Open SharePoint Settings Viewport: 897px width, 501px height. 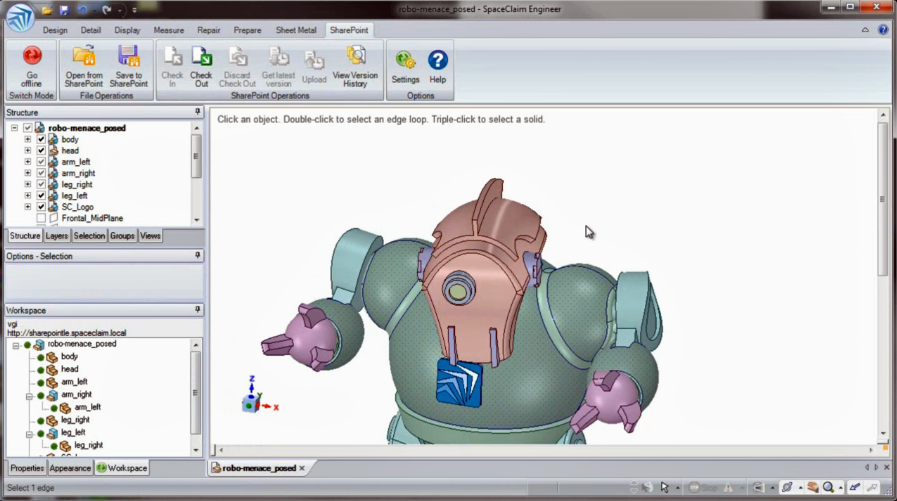pyautogui.click(x=405, y=61)
